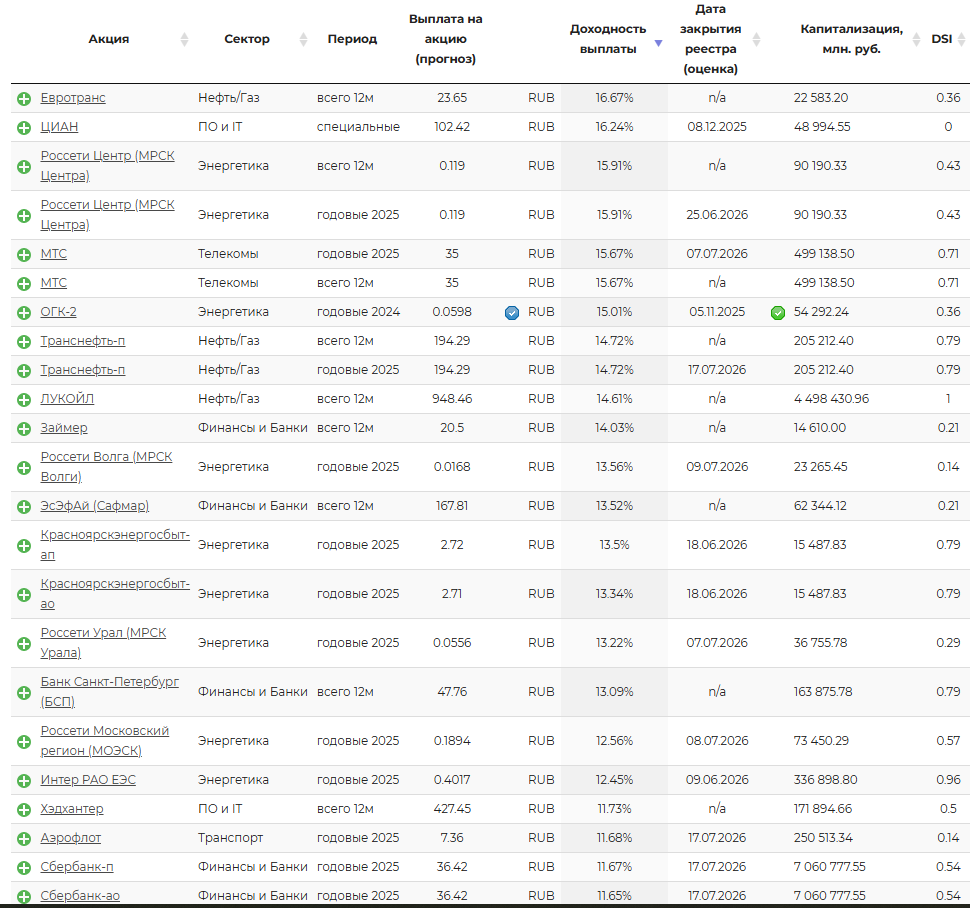The height and width of the screenshot is (908, 970).
Task: Expand the plus icon for Транснефть-п годовые 2025
Action: [24, 371]
